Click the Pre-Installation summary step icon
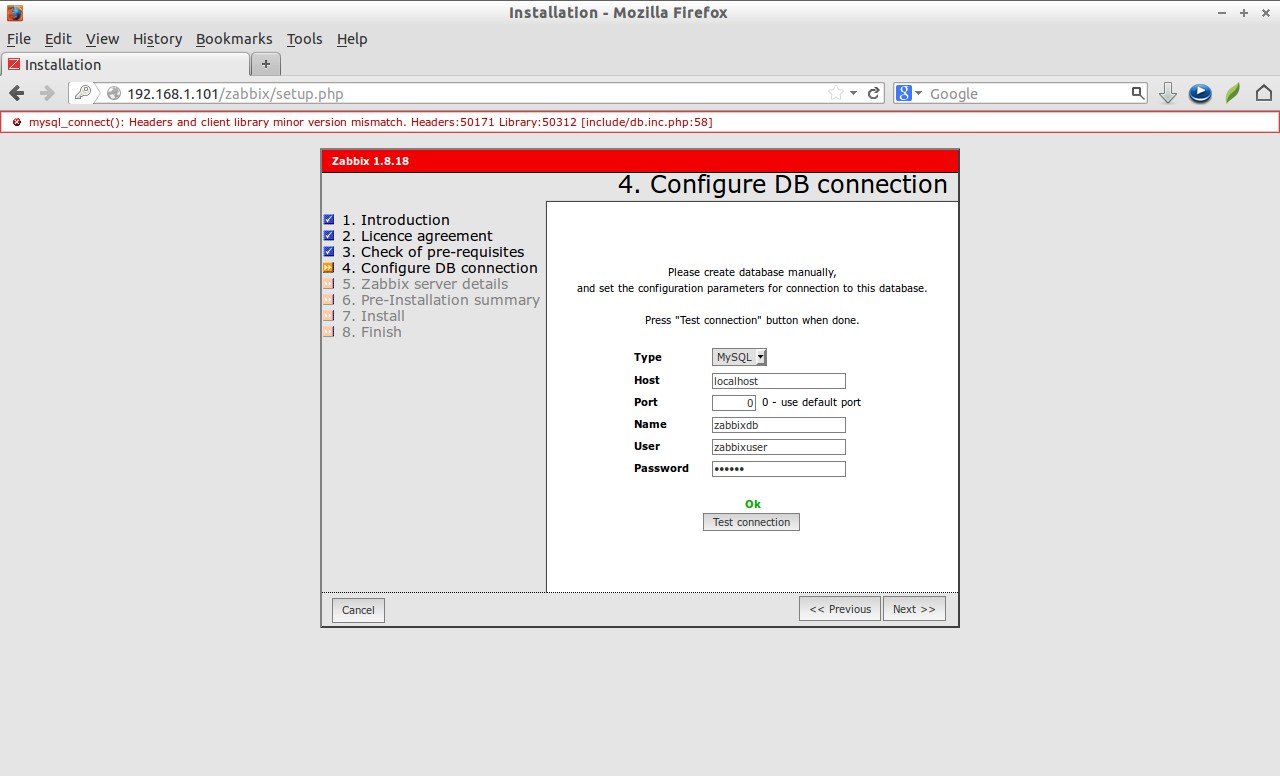1280x776 pixels. click(x=328, y=300)
